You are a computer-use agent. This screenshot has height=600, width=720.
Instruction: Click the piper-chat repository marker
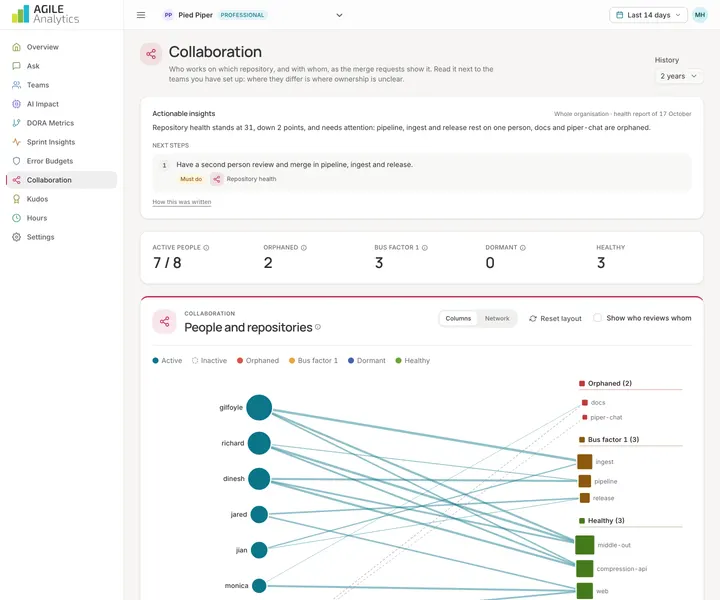[x=585, y=417]
